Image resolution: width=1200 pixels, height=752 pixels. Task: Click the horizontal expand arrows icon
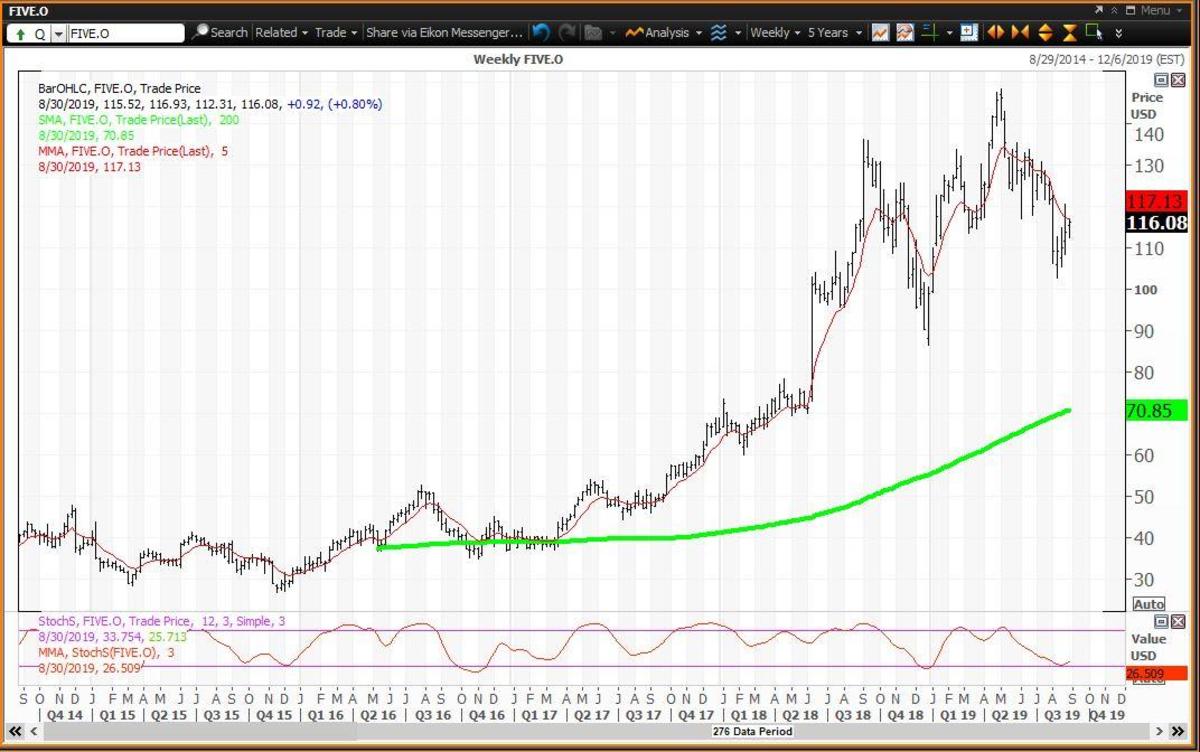[995, 32]
